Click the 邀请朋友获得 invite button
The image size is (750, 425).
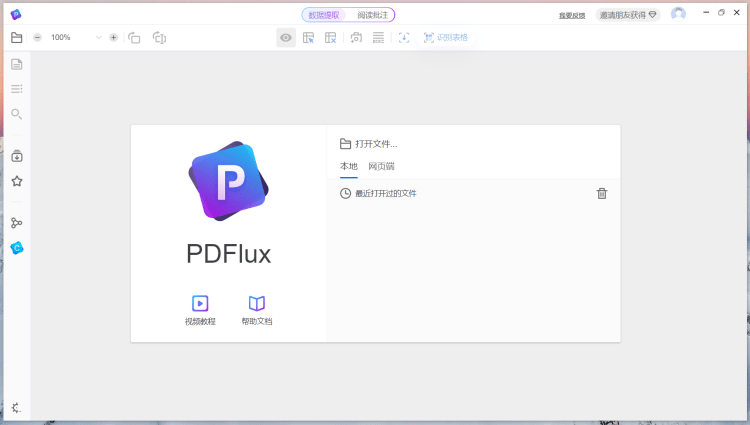tap(628, 15)
